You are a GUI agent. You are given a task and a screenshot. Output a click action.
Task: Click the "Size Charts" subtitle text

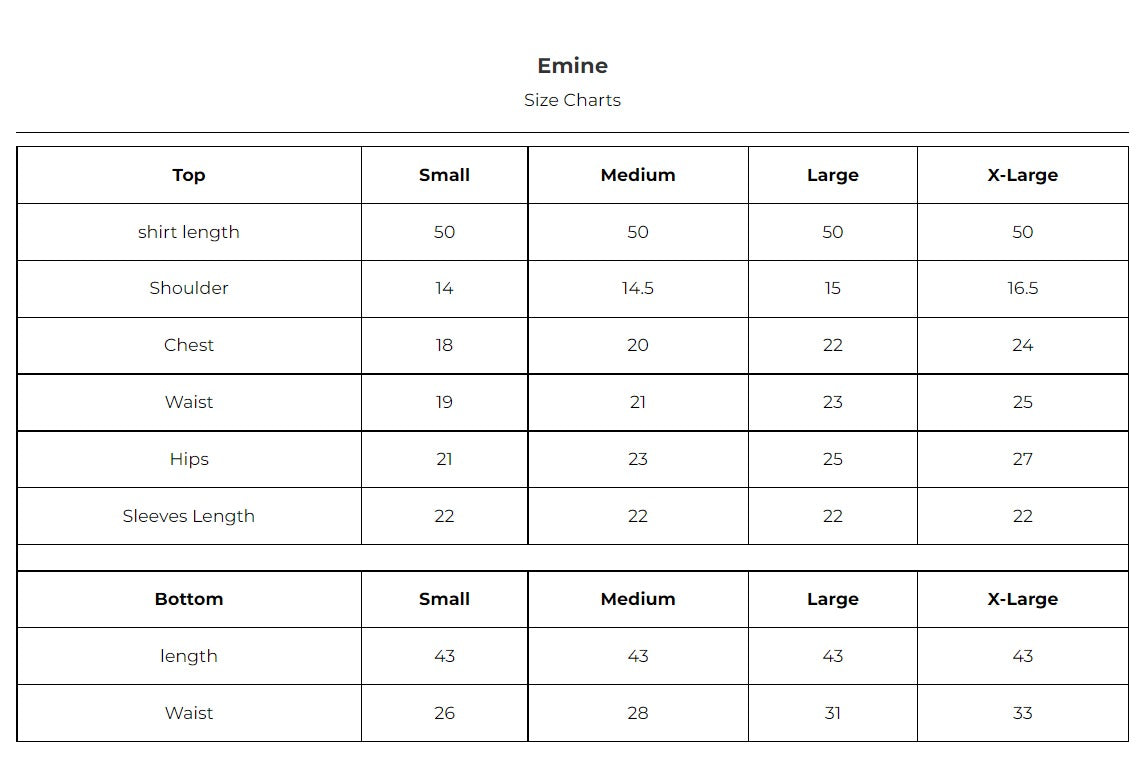click(x=572, y=100)
